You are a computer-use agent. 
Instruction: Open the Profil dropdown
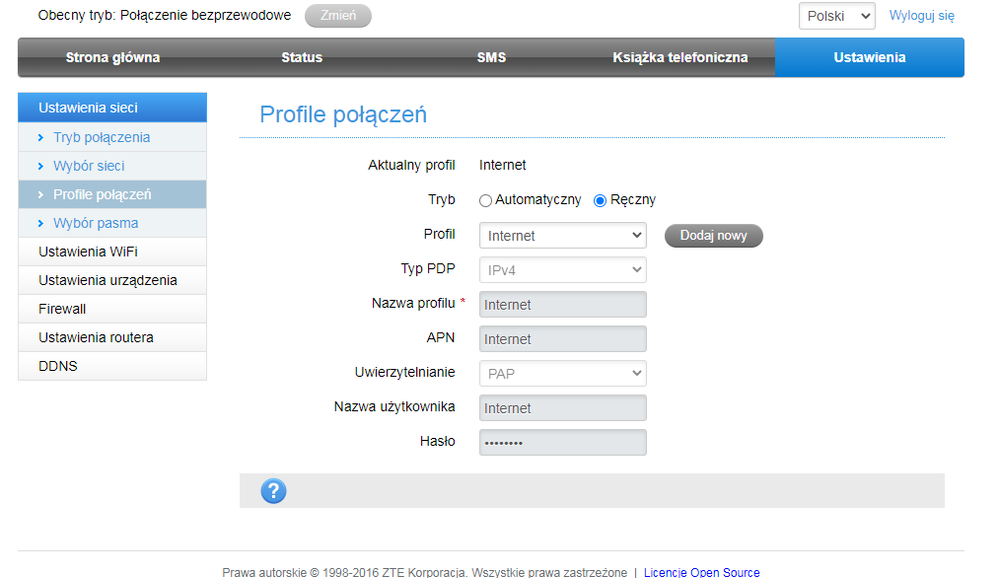563,236
